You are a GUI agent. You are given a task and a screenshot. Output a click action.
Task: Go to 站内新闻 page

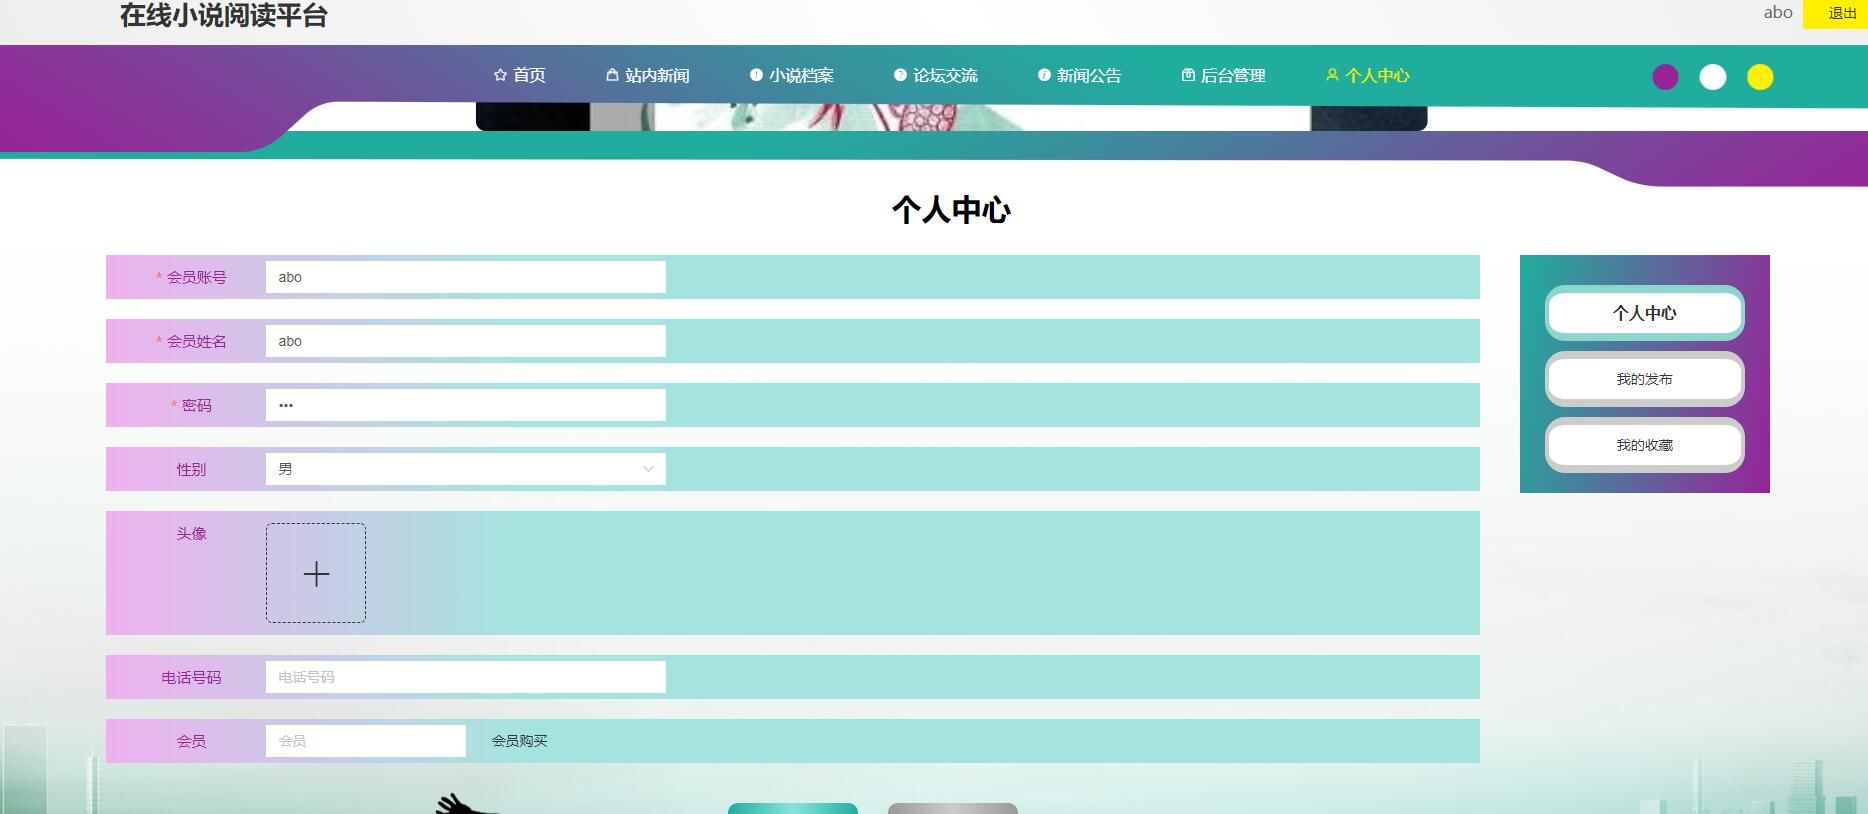[648, 75]
